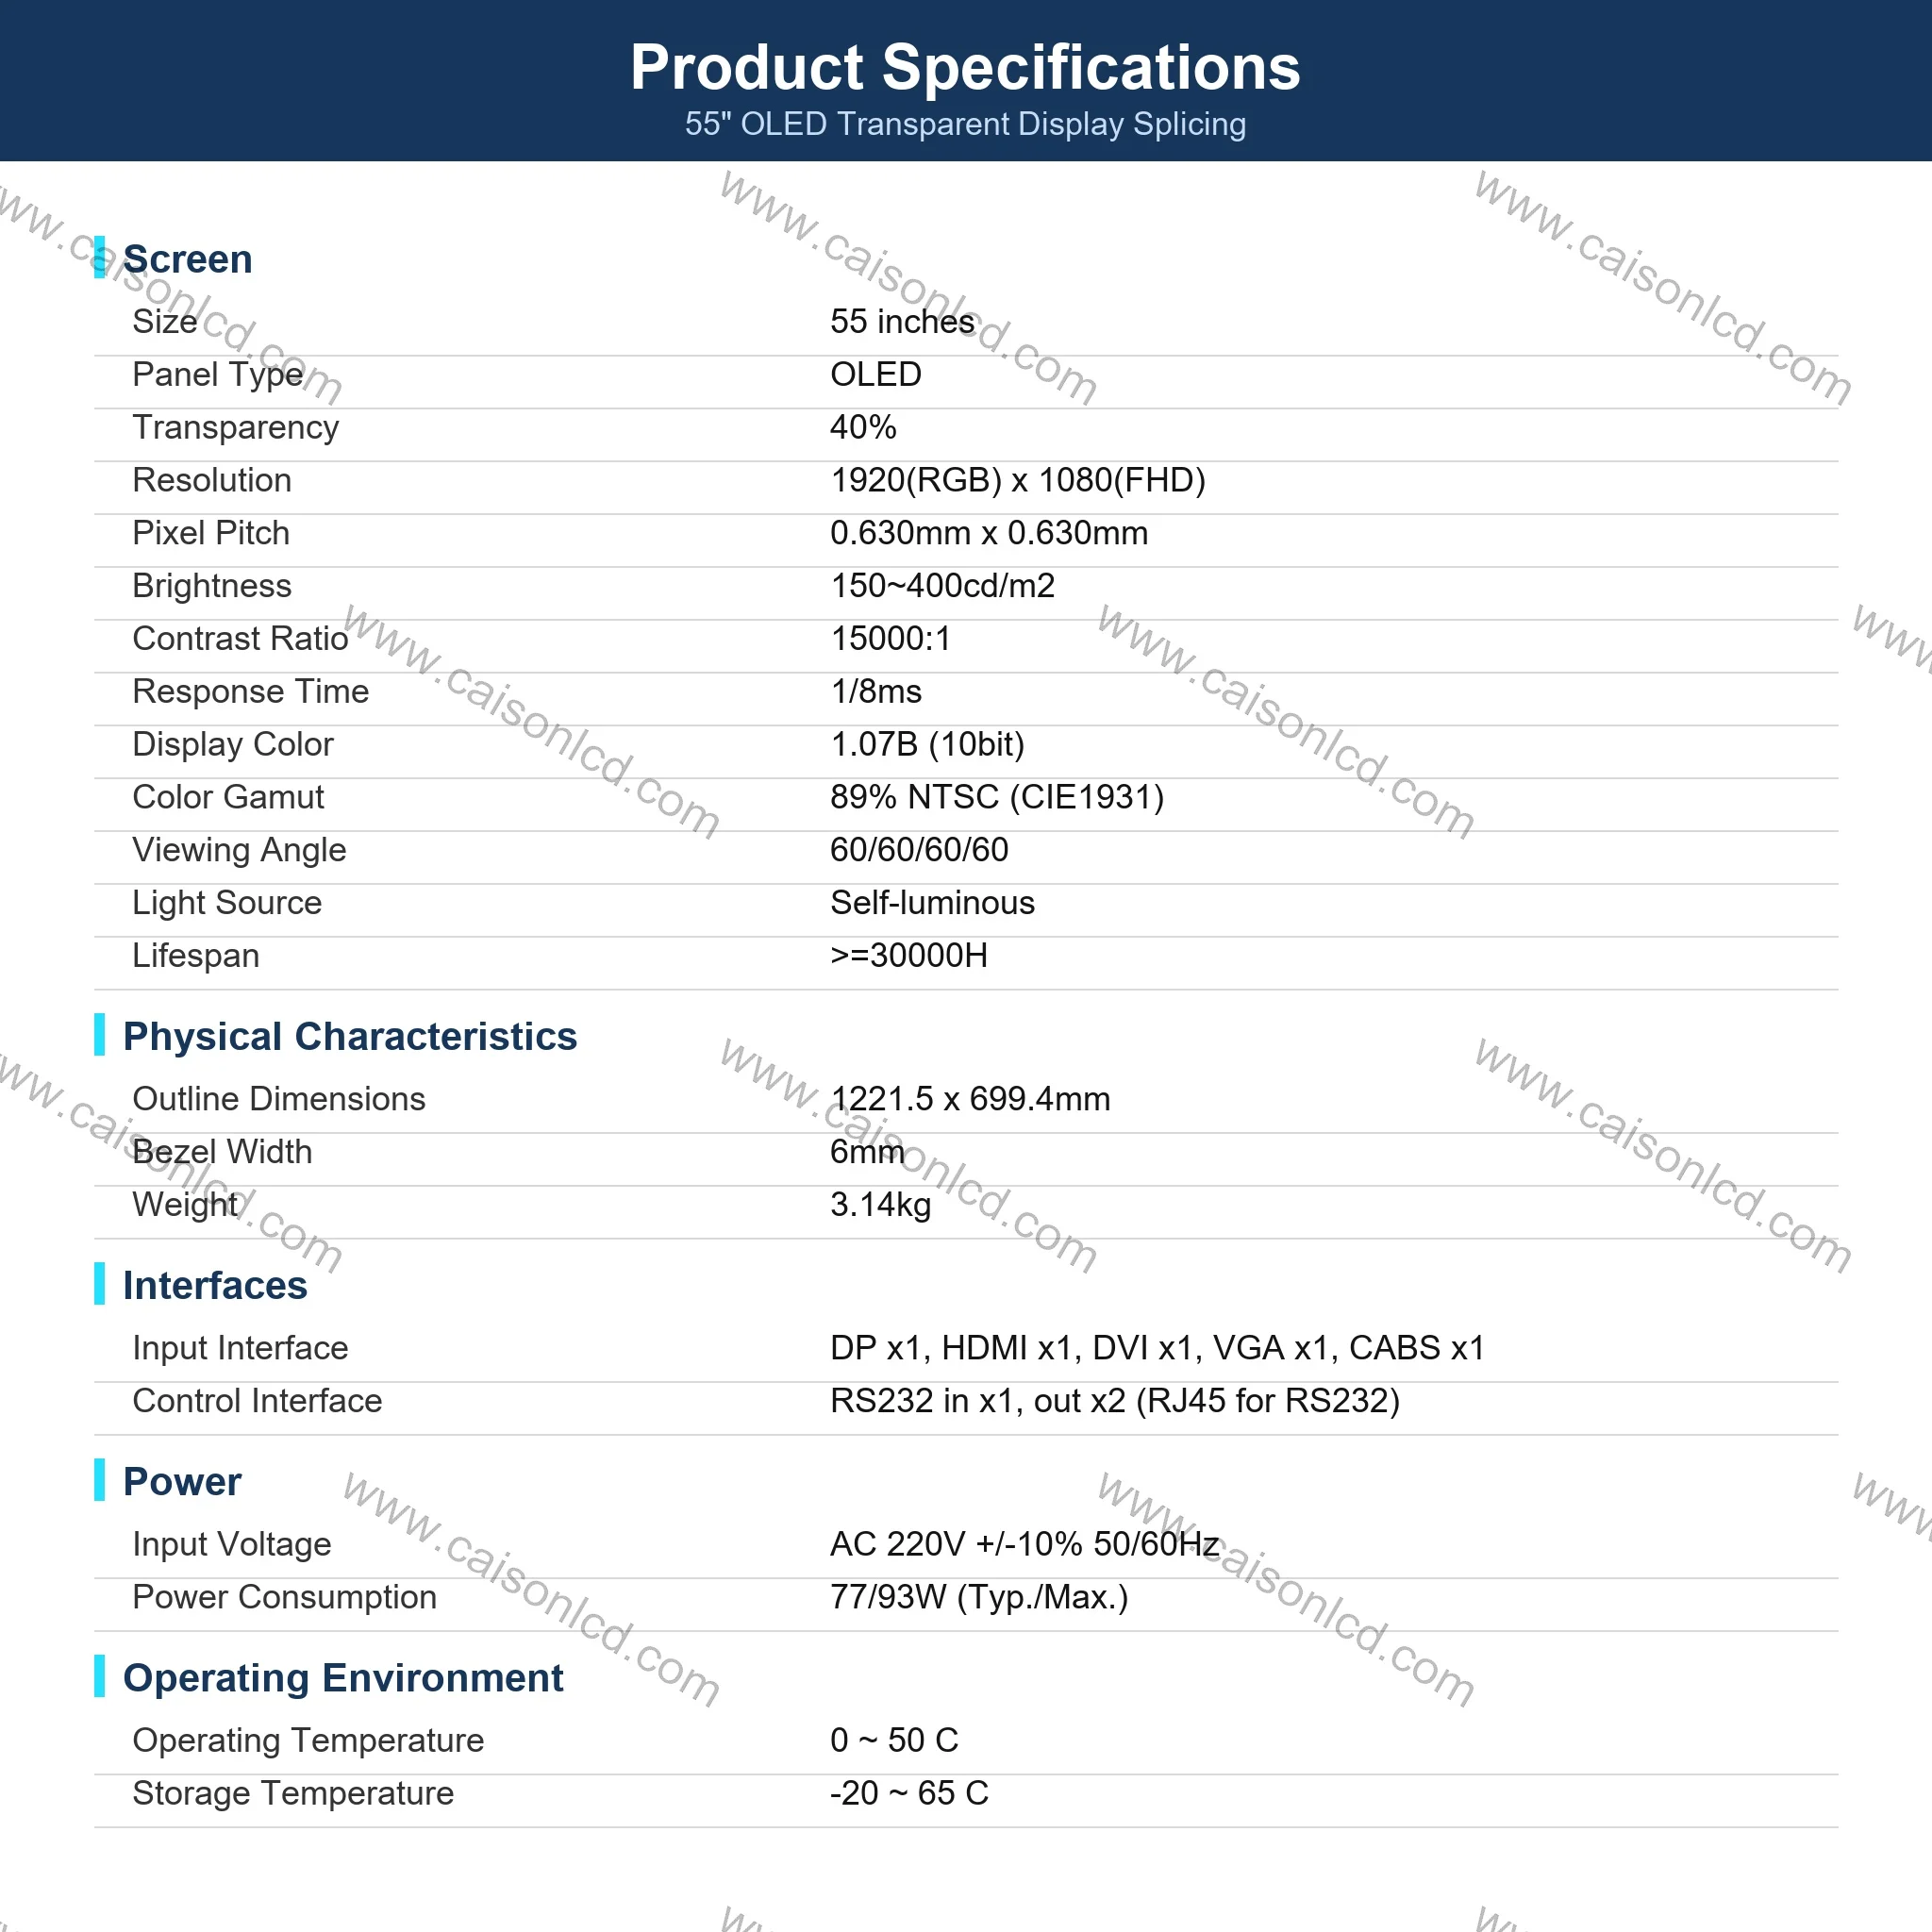Click the cyan marker beside Interfaces heading
This screenshot has height=1932, width=1932.
(x=99, y=1283)
